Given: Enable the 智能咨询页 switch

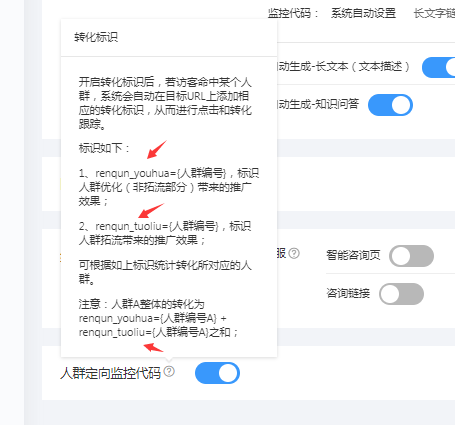Looking at the screenshot, I should (x=411, y=256).
